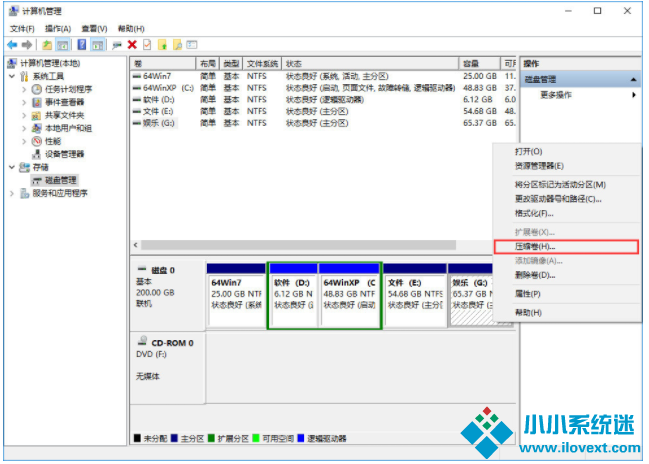Image resolution: width=649 pixels, height=464 pixels.
Task: Expand the 事件查看器 node
Action: coord(24,102)
